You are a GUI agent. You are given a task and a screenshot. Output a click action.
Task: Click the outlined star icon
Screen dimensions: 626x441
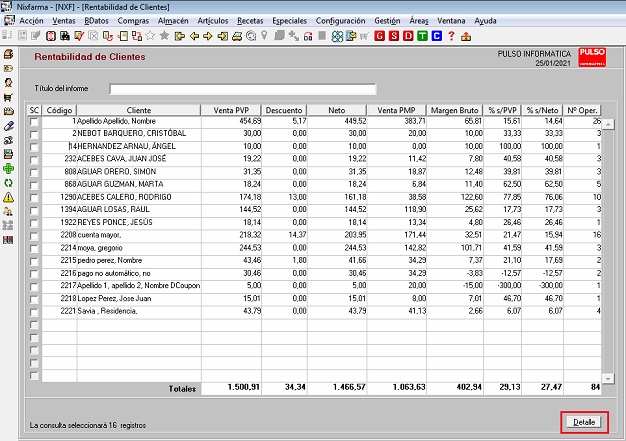click(150, 36)
